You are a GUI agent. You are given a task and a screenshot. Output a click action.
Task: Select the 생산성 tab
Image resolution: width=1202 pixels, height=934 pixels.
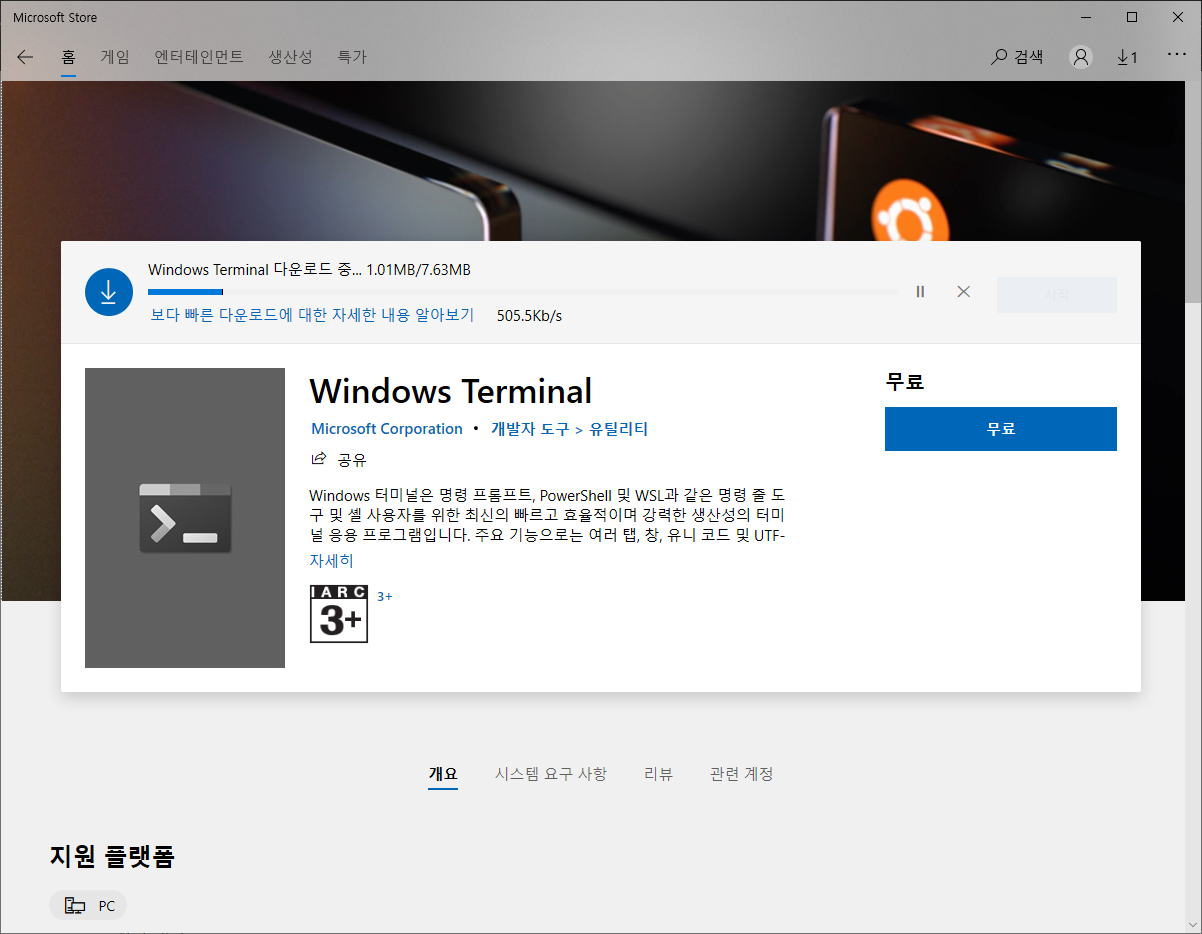click(x=290, y=57)
